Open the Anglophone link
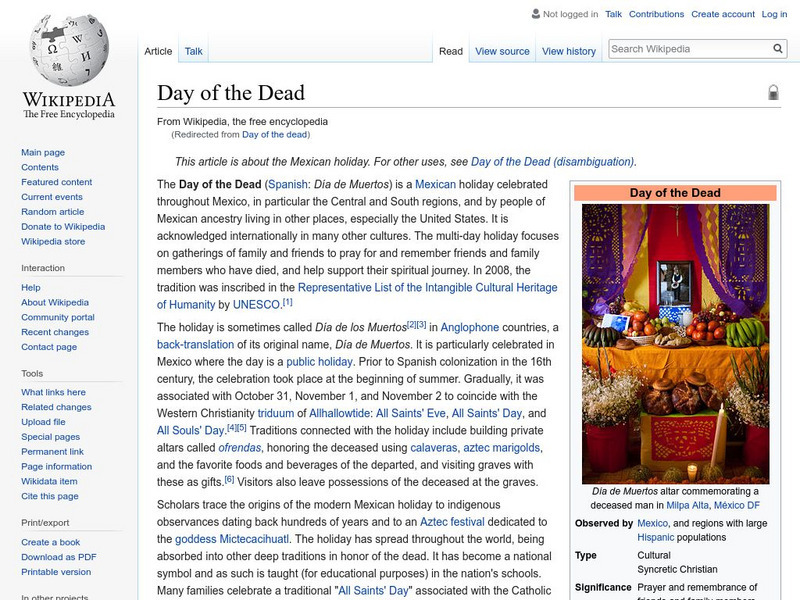The height and width of the screenshot is (600, 800). (x=469, y=327)
